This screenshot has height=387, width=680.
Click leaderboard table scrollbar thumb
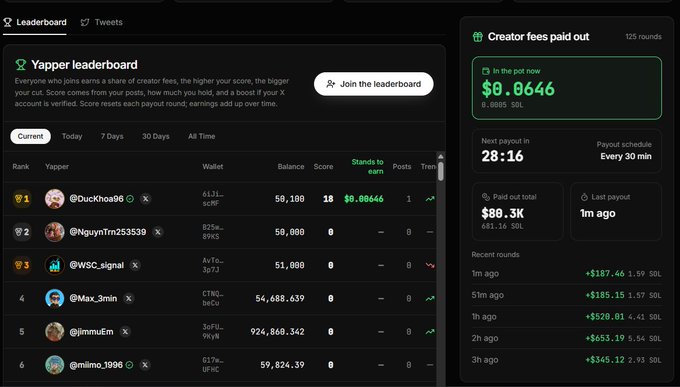[x=441, y=171]
